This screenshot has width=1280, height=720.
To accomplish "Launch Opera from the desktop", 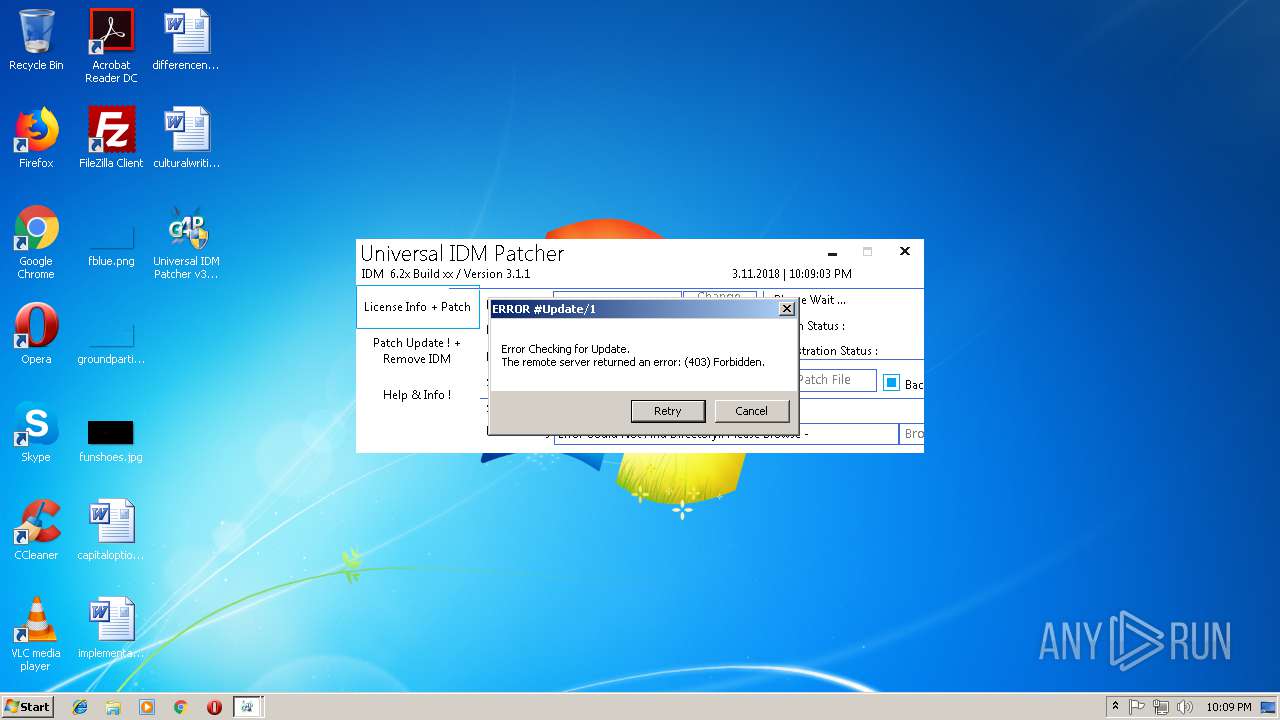I will tap(36, 335).
